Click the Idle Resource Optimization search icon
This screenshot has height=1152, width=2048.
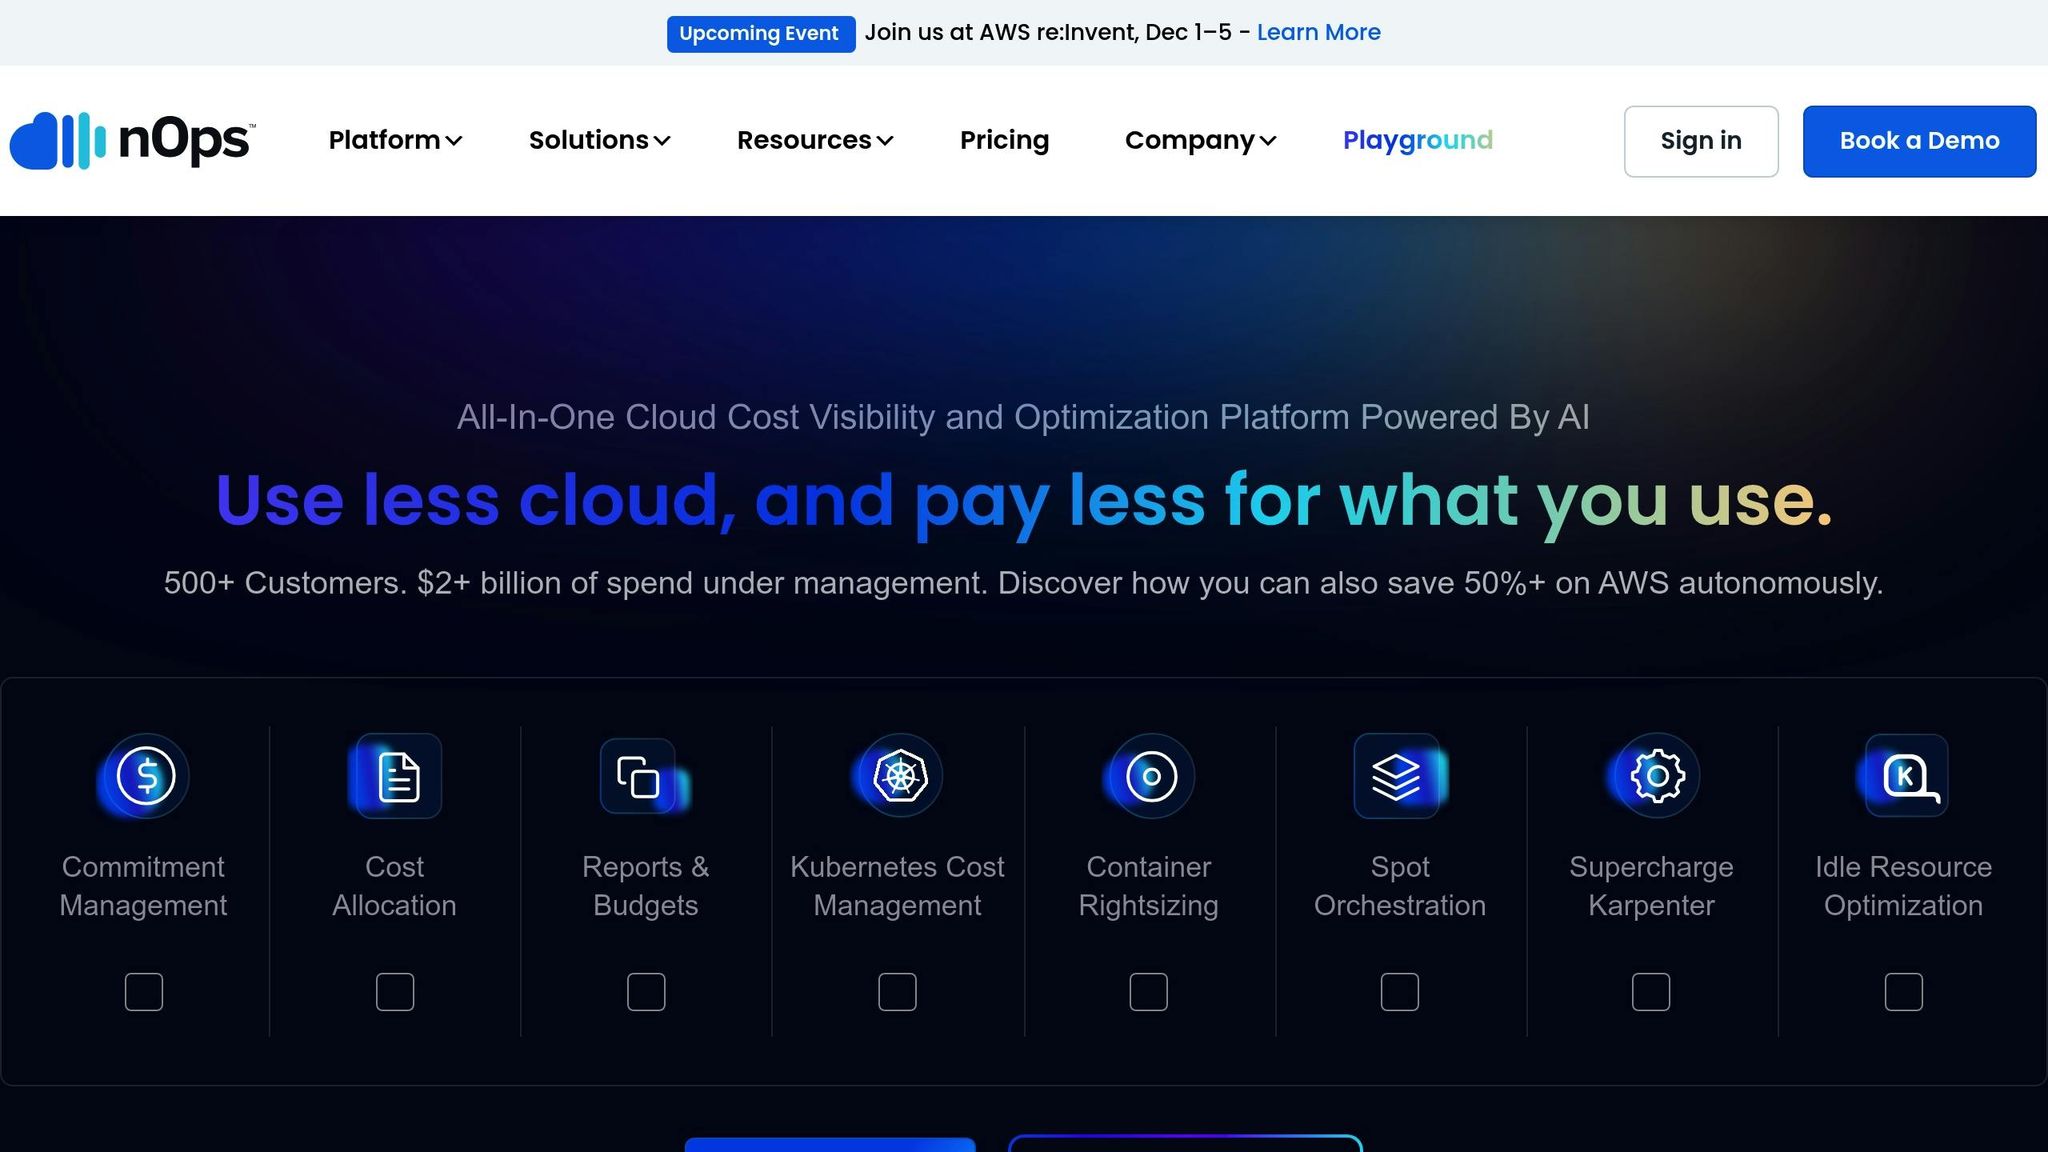(1908, 776)
